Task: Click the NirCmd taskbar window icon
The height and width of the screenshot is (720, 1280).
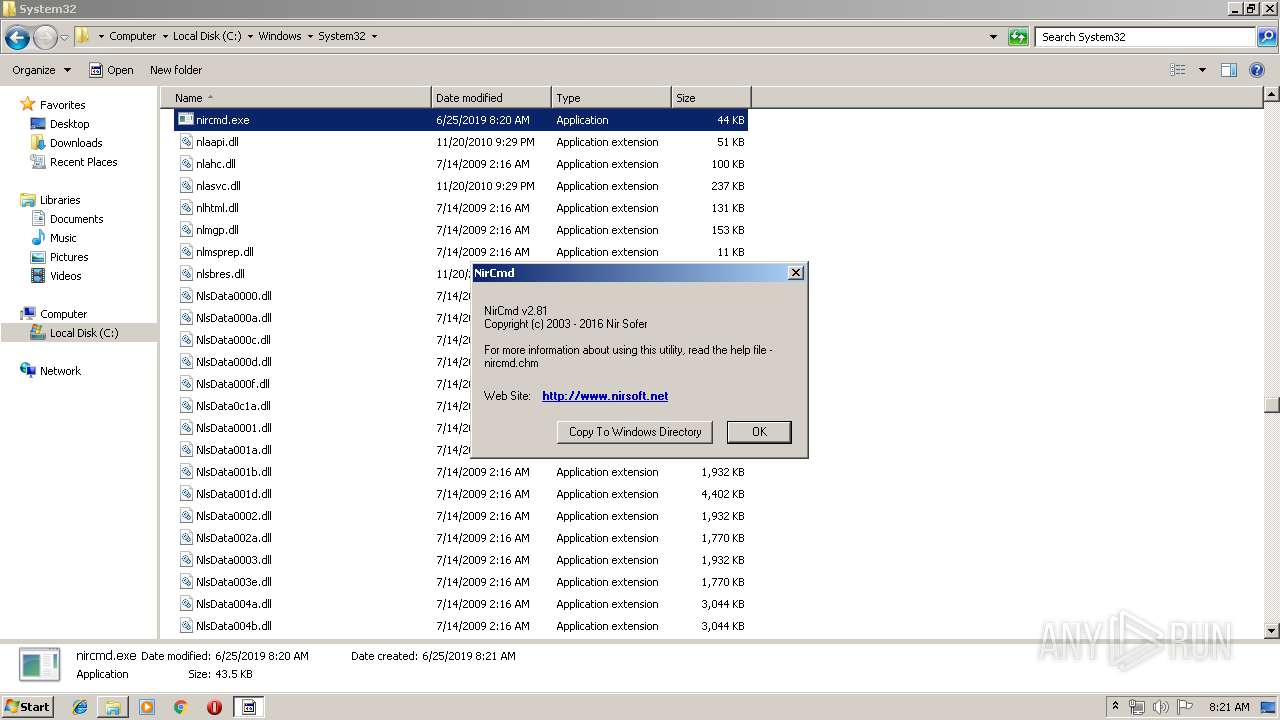Action: [249, 707]
